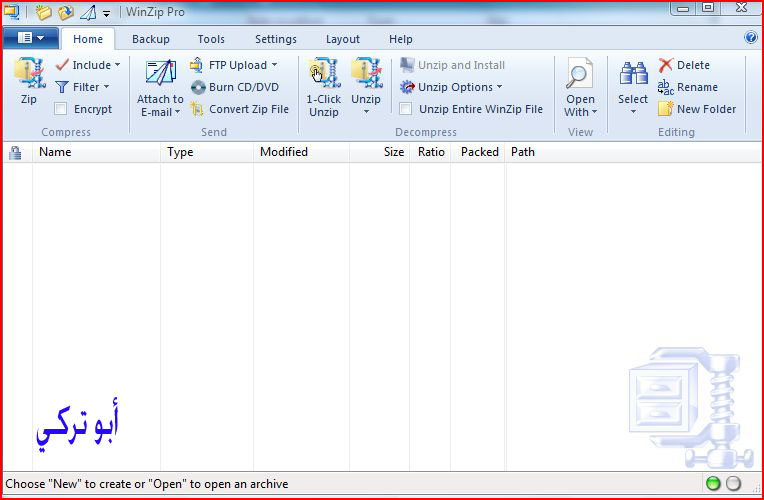Click the green status light
764x500 pixels.
pos(713,483)
